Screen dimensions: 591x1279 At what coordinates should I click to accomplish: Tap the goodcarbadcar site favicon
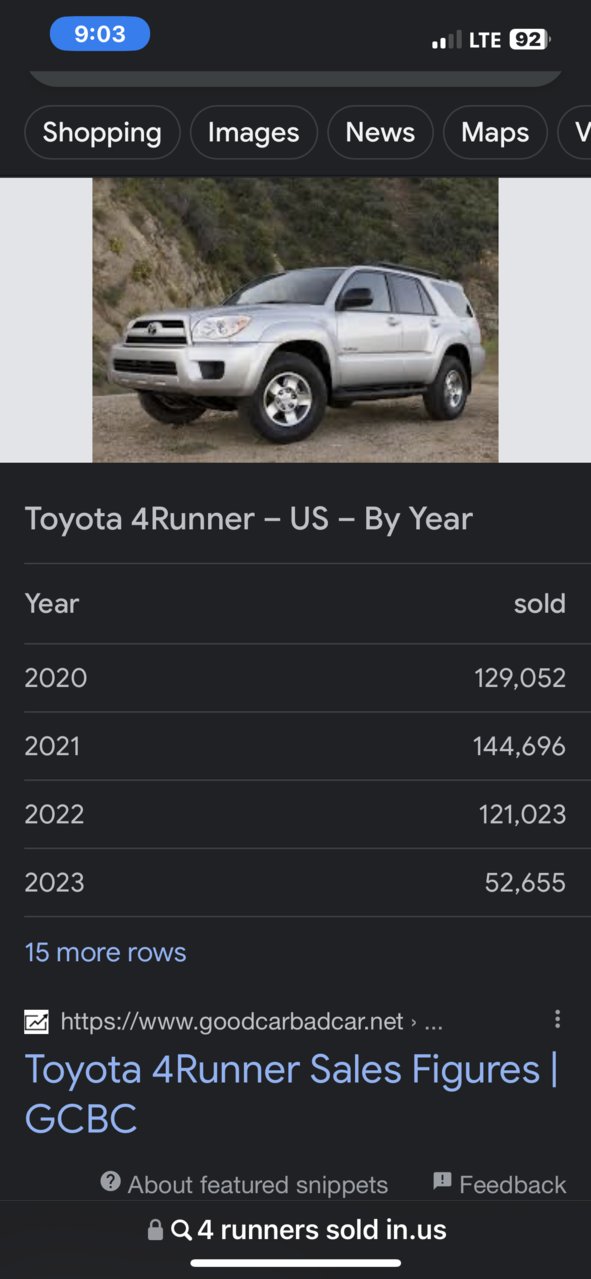(36, 1021)
